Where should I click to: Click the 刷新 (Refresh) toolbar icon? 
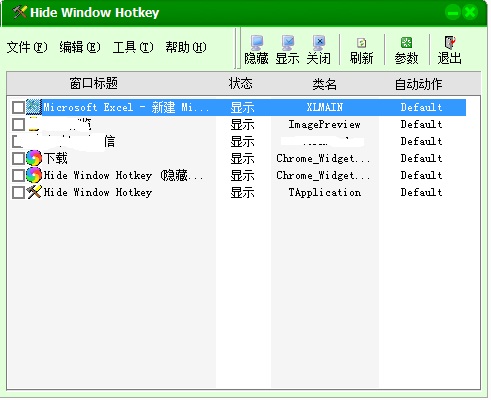(361, 50)
